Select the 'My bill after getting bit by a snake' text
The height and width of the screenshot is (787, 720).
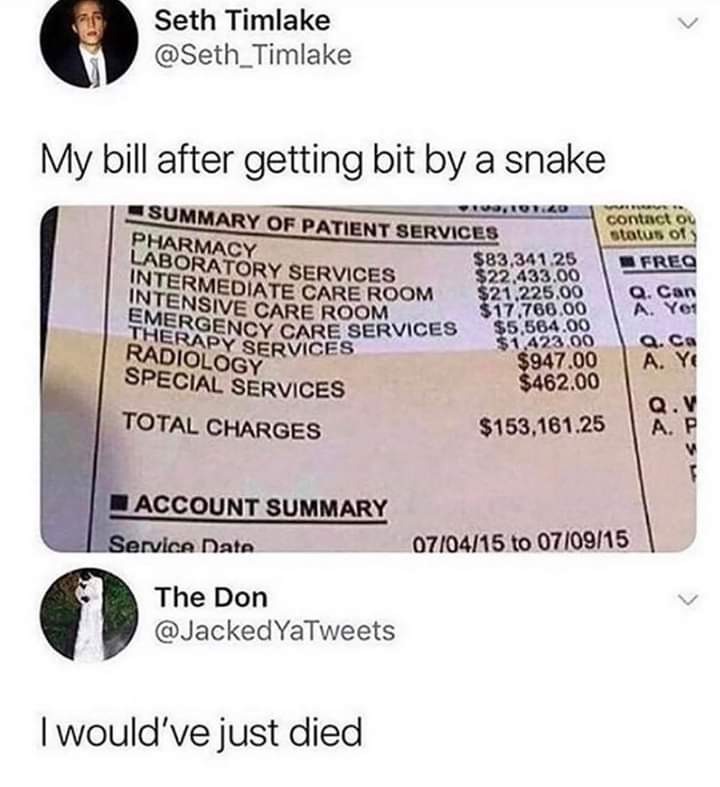point(323,161)
